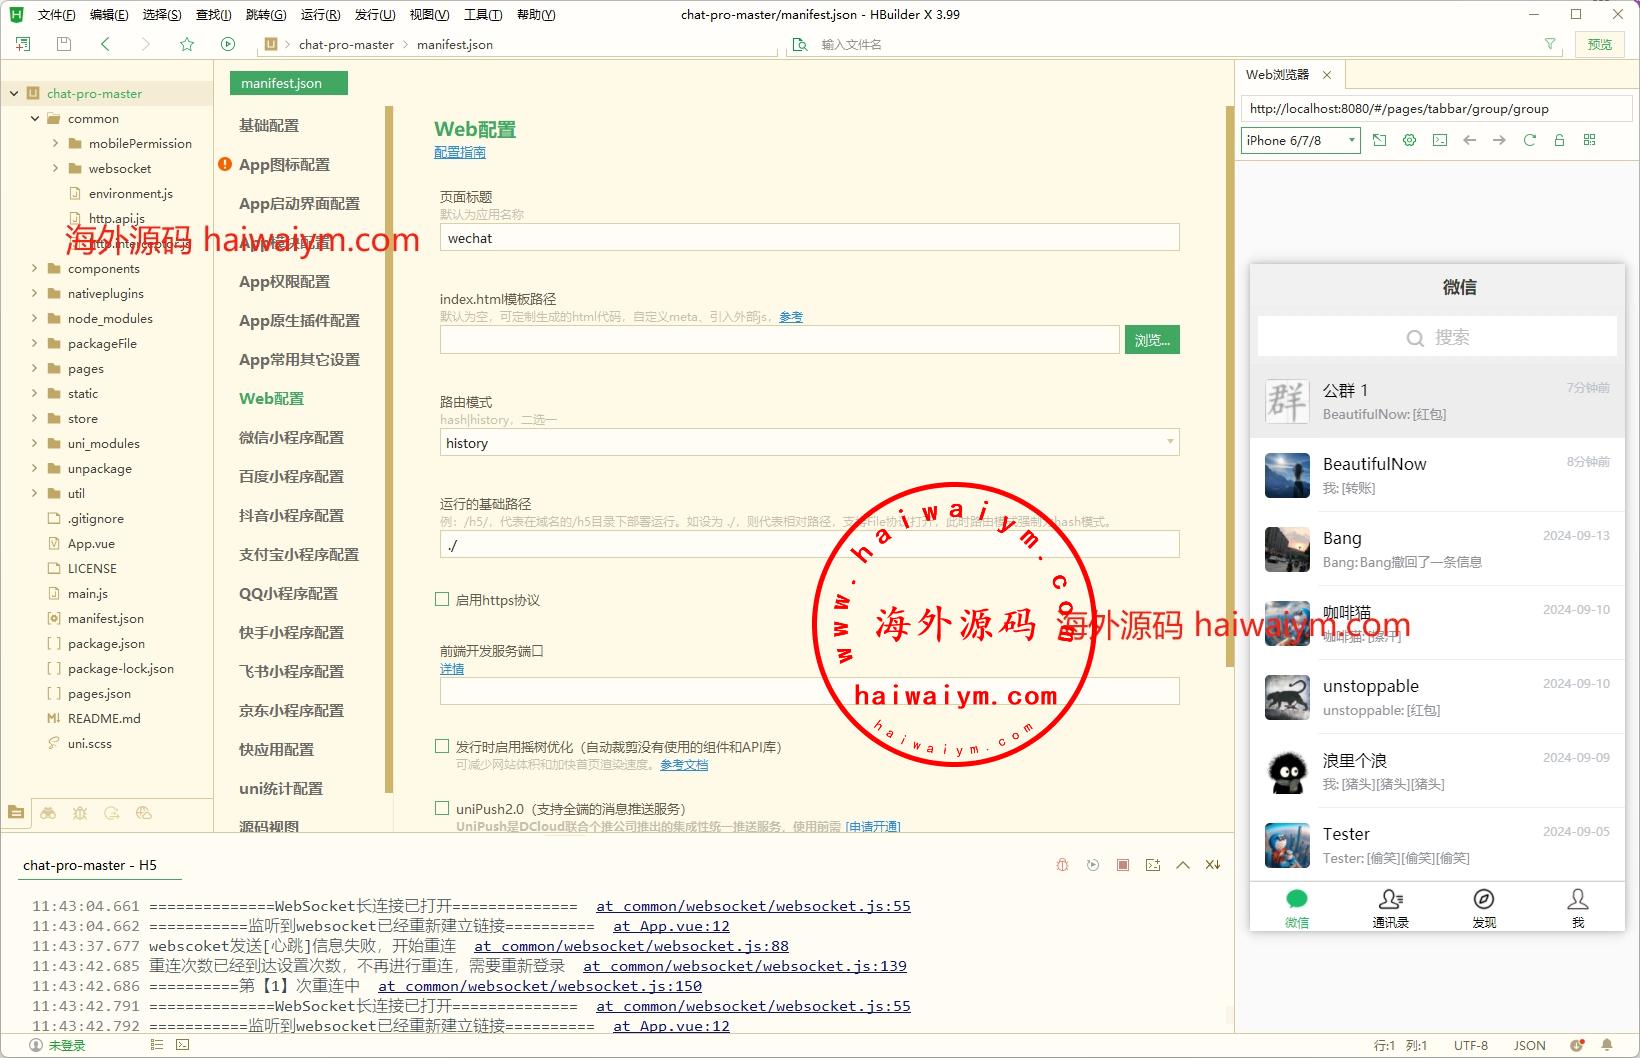Expand the components folder in tree
This screenshot has width=1640, height=1058.
point(35,268)
